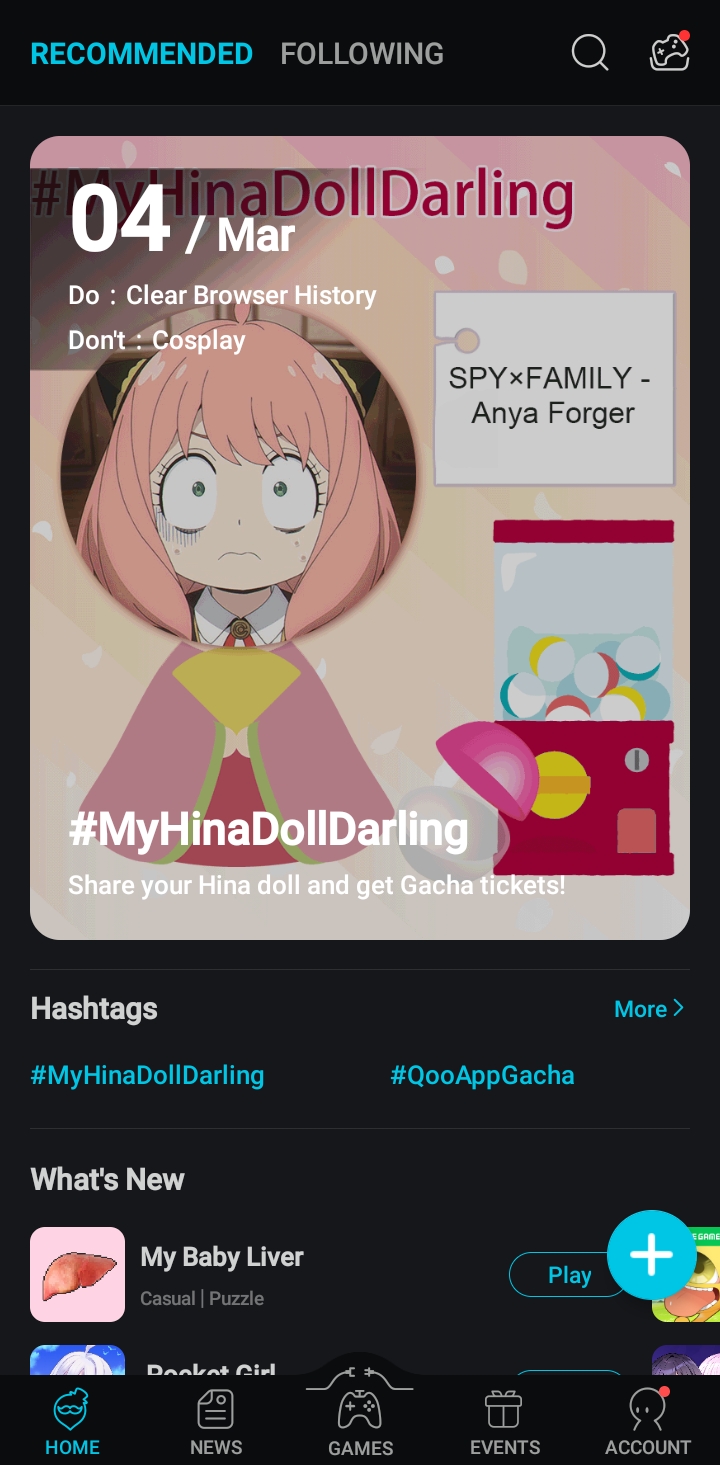Expand Hashtags with More chevron

(649, 1009)
